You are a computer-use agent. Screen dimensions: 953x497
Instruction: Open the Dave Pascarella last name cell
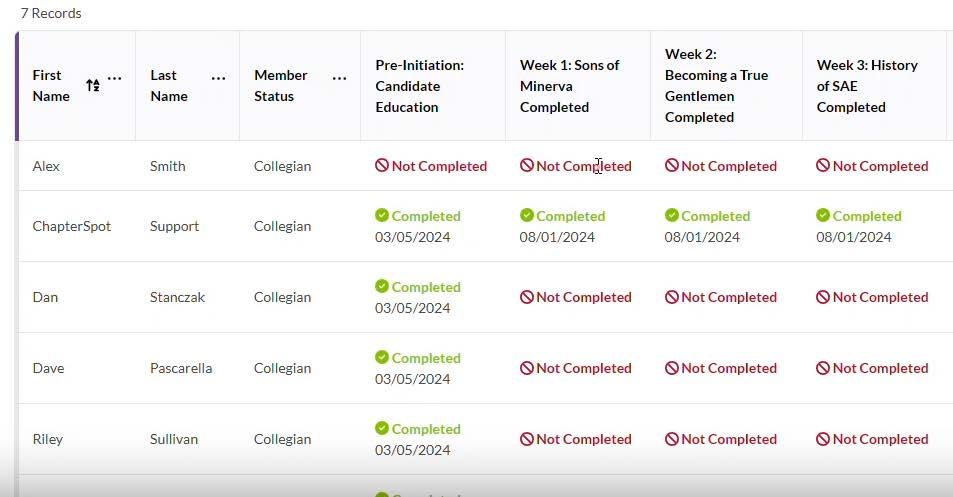tap(181, 368)
